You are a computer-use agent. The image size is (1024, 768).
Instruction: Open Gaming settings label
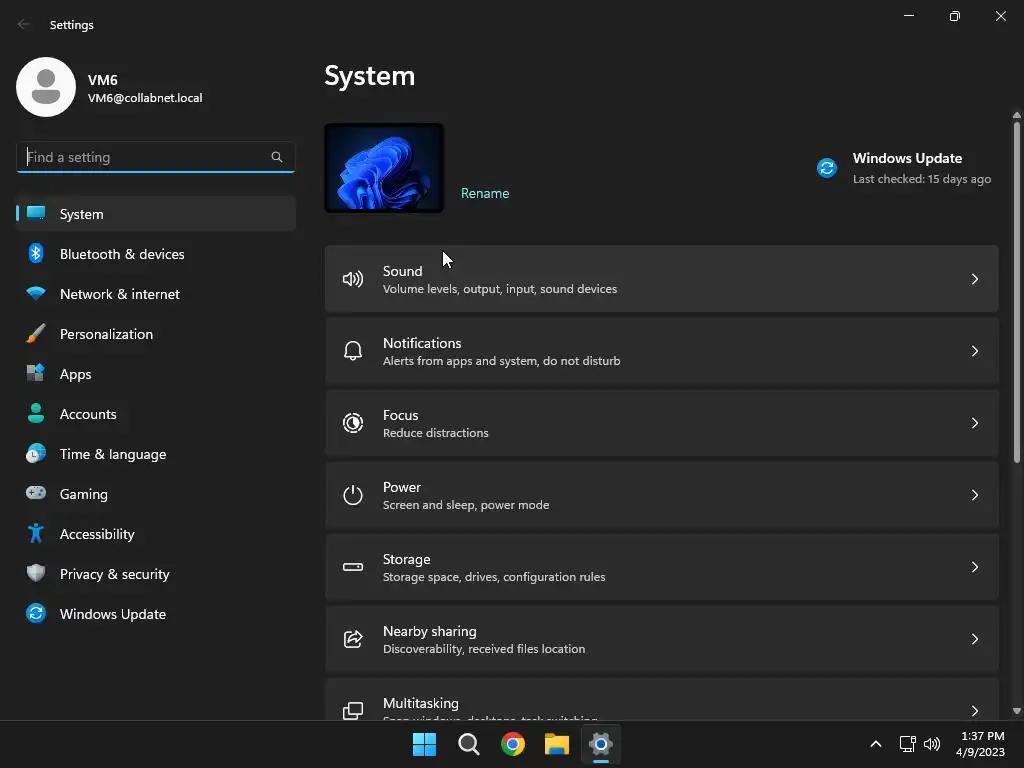[x=84, y=494]
